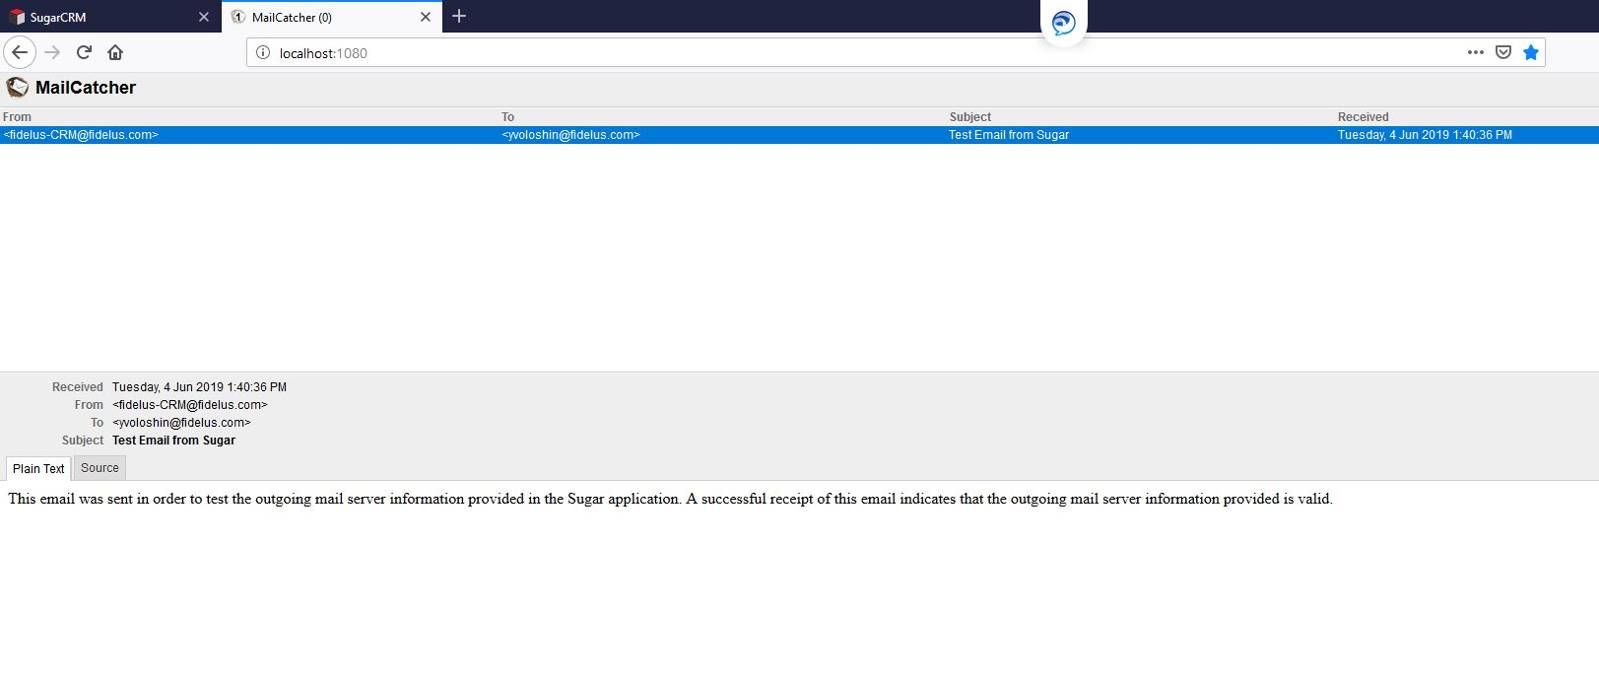Go back using the browser back arrow
Viewport: 1599px width, 680px height.
(20, 52)
